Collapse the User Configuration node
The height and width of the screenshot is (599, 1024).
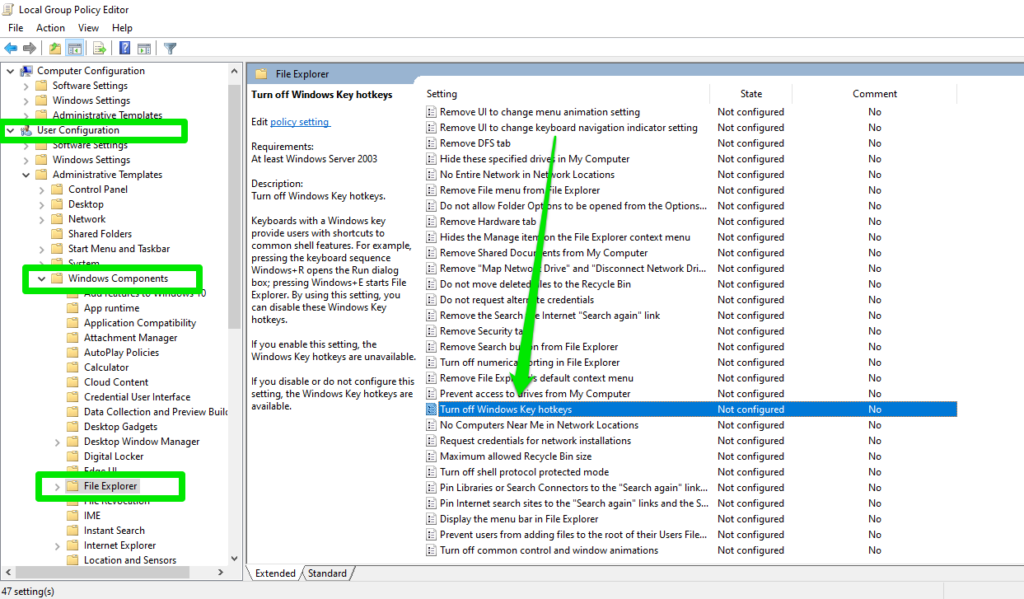pos(10,130)
